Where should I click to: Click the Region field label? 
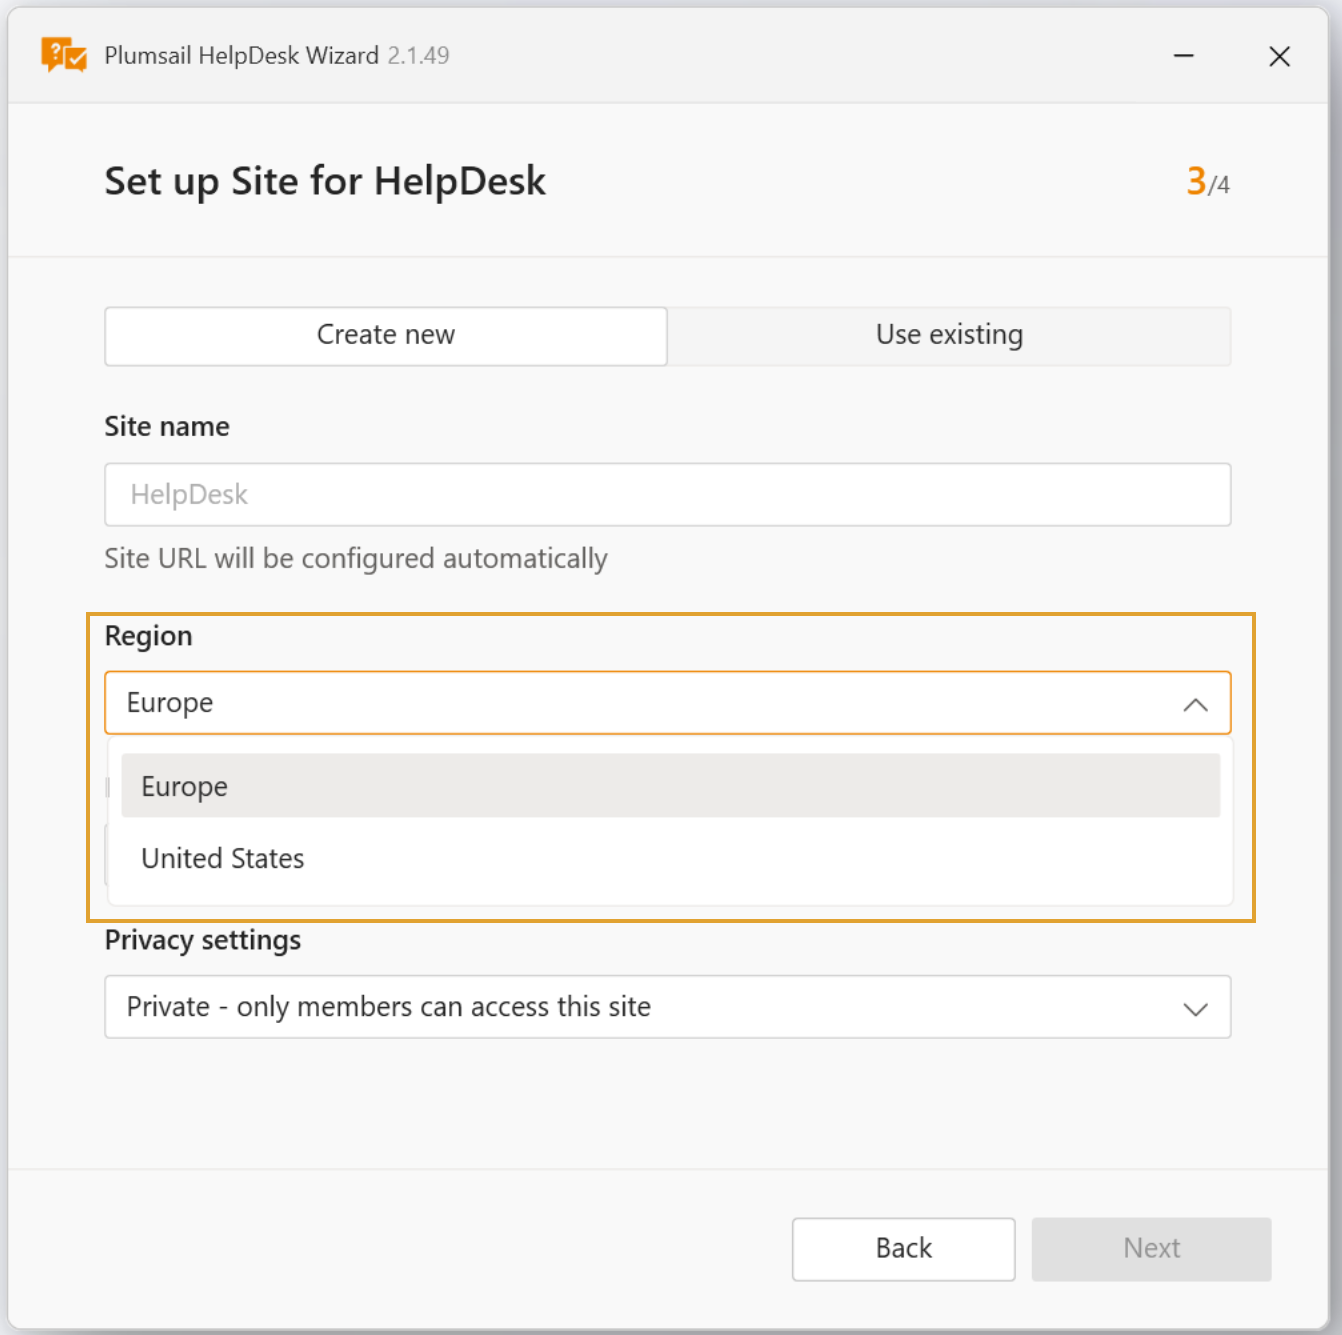coord(148,636)
